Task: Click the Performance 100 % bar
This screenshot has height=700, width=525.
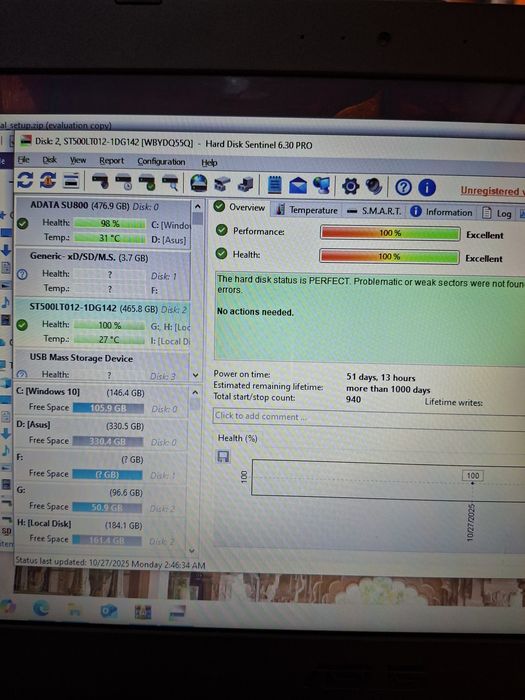Action: (x=390, y=233)
